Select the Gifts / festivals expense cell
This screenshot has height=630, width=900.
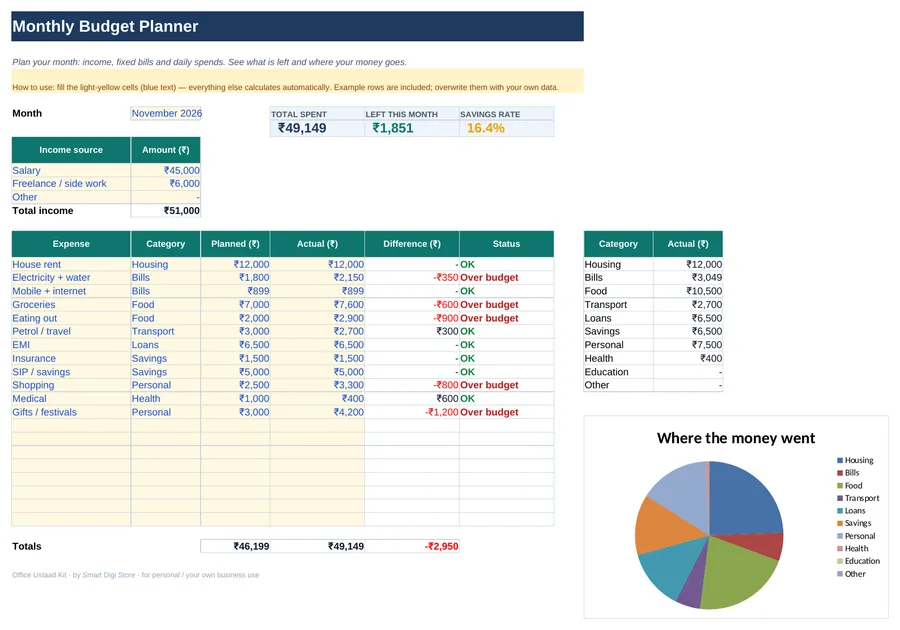point(71,412)
